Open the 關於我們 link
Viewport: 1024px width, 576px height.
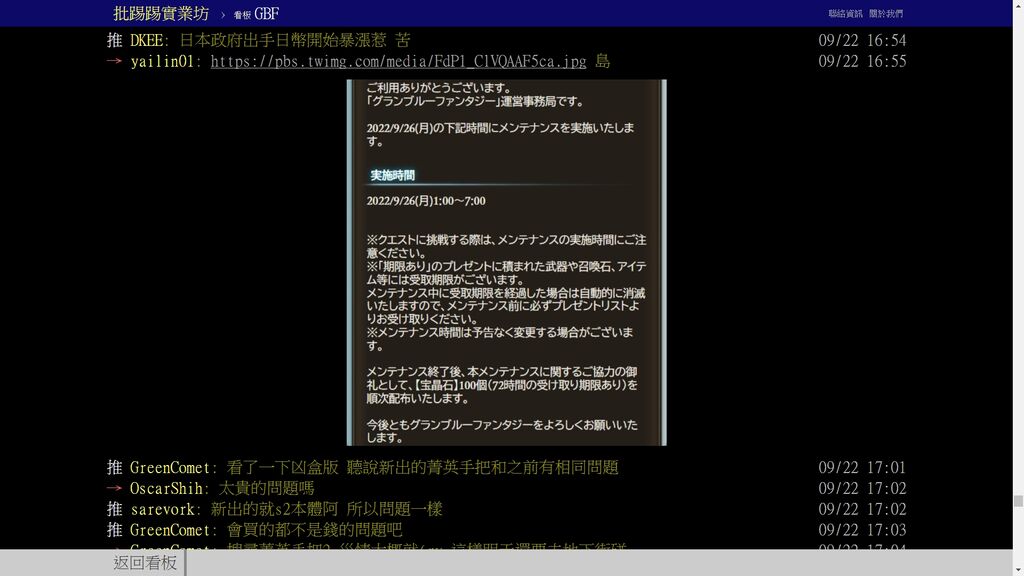[886, 13]
